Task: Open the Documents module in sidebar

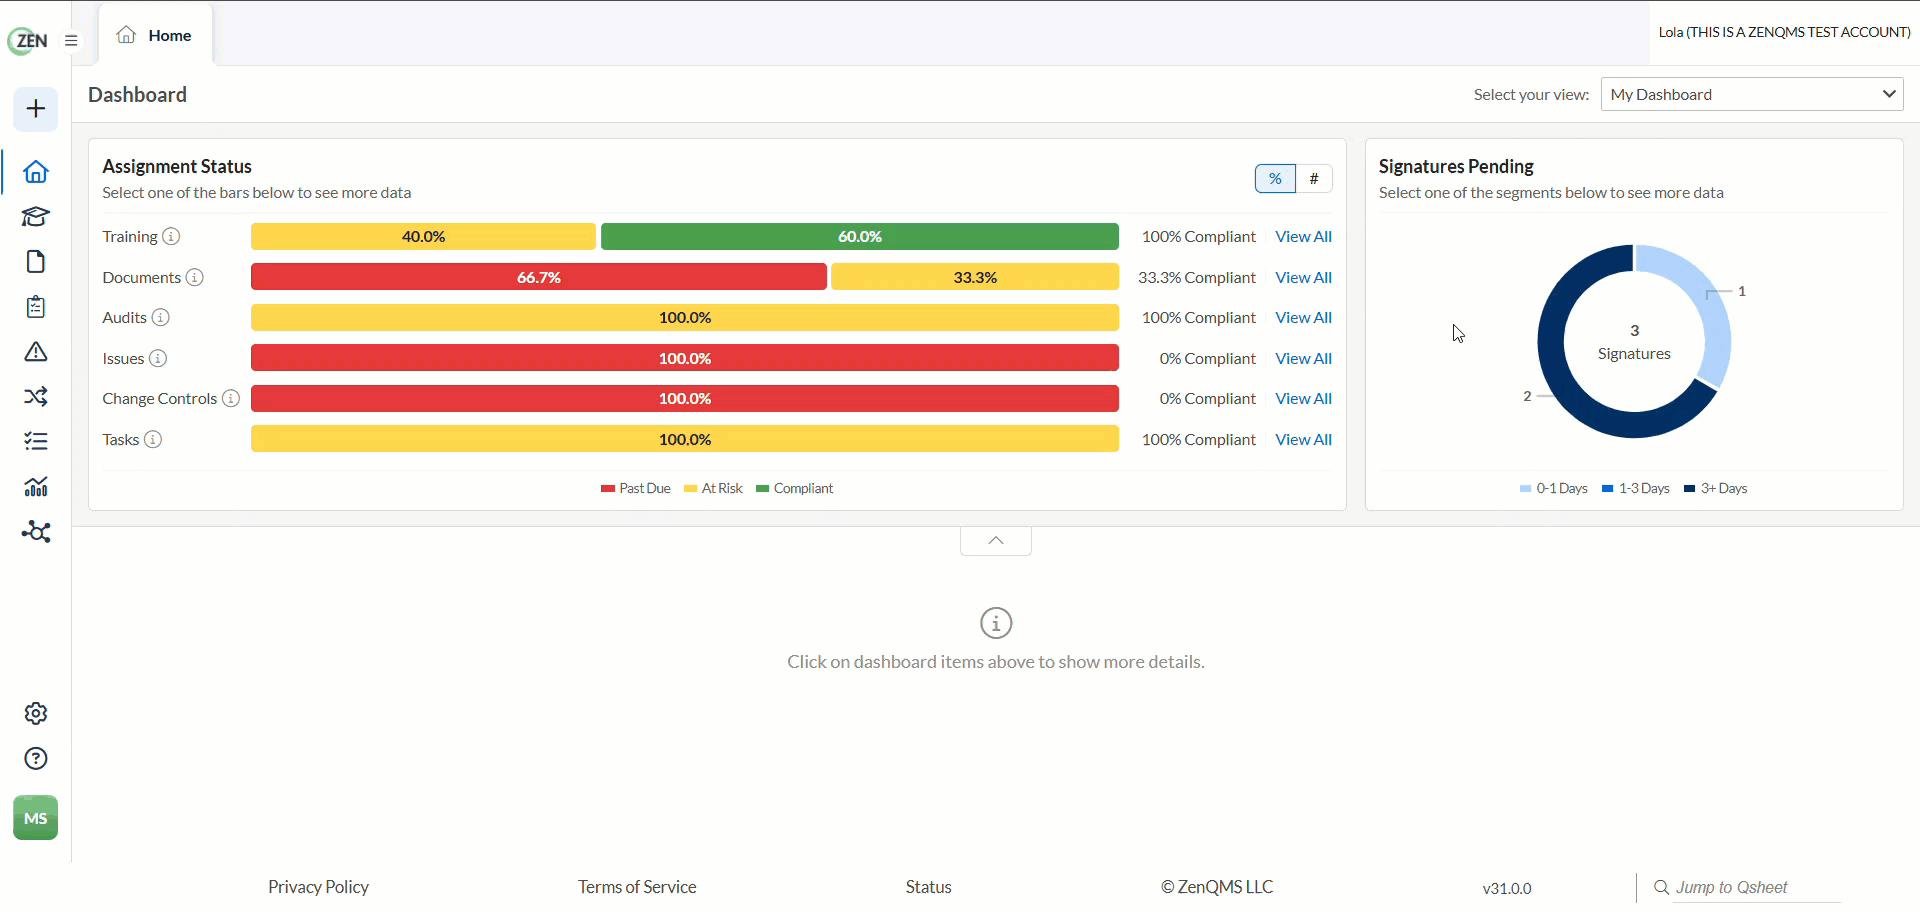Action: click(x=36, y=262)
